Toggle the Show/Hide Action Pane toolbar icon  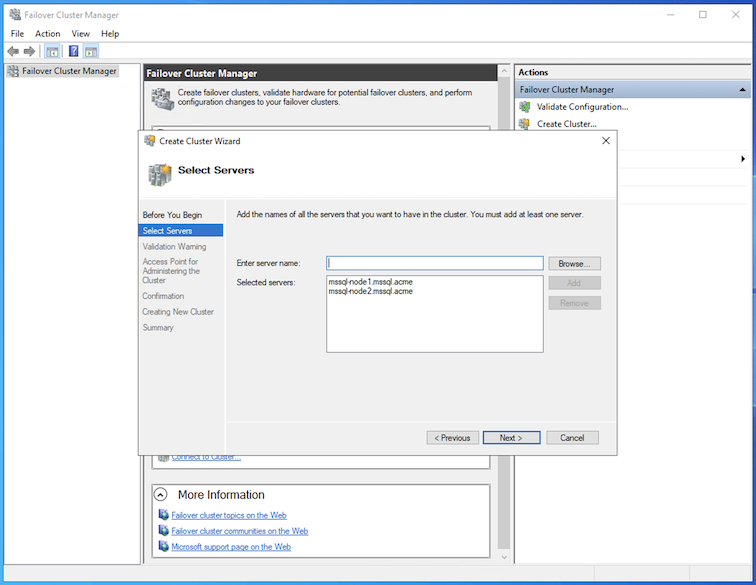(x=91, y=51)
